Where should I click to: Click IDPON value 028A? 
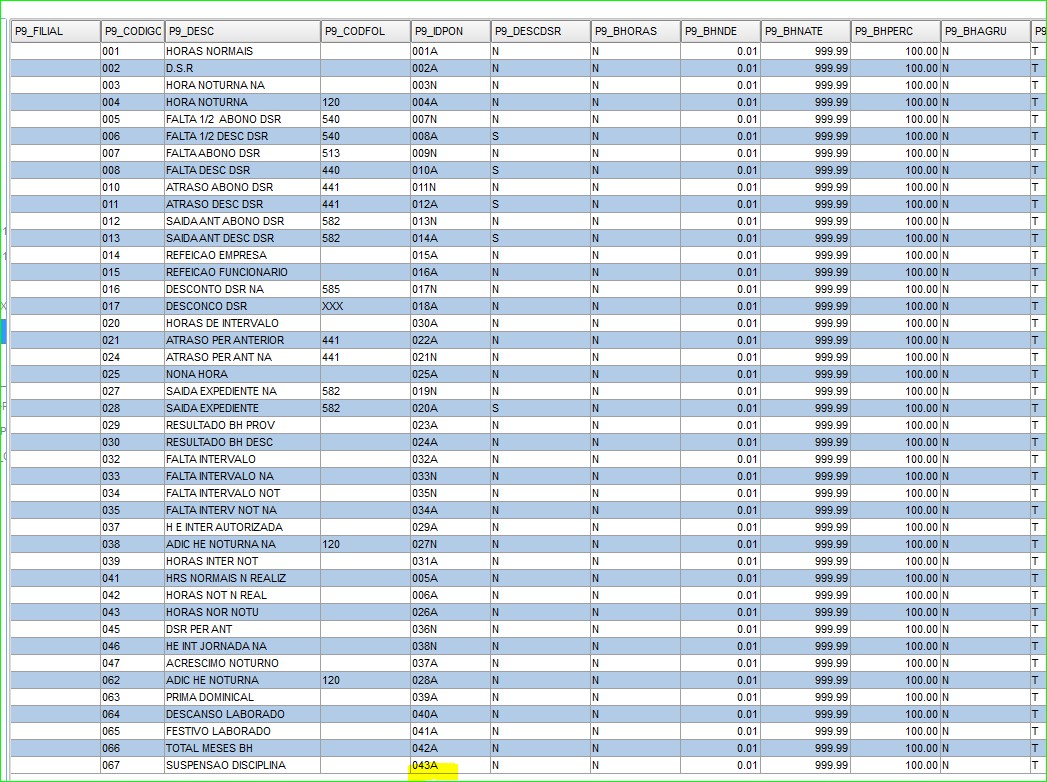pos(450,680)
